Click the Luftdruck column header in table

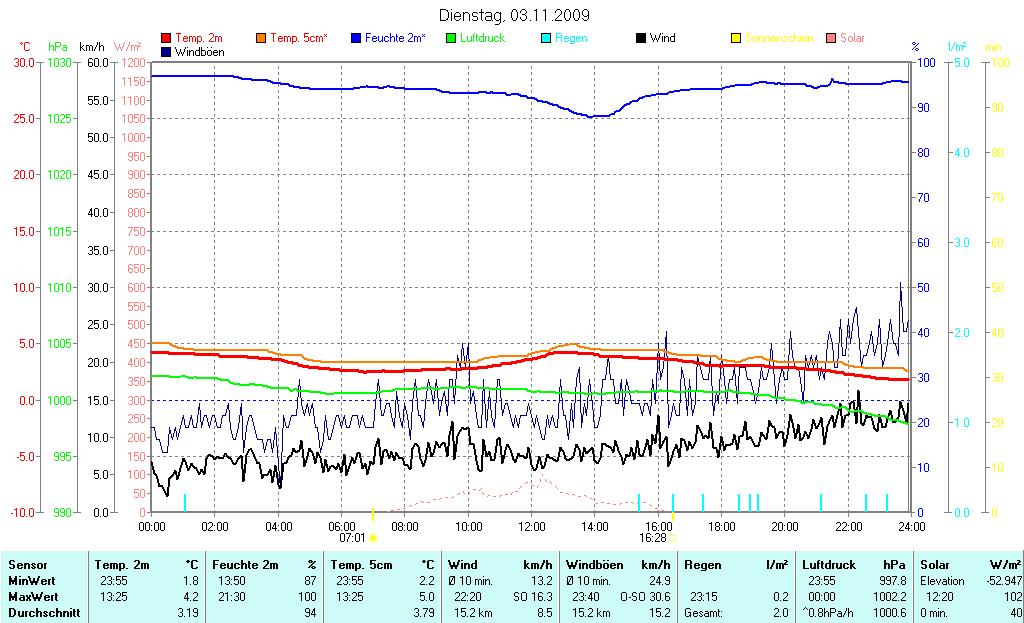(x=828, y=565)
